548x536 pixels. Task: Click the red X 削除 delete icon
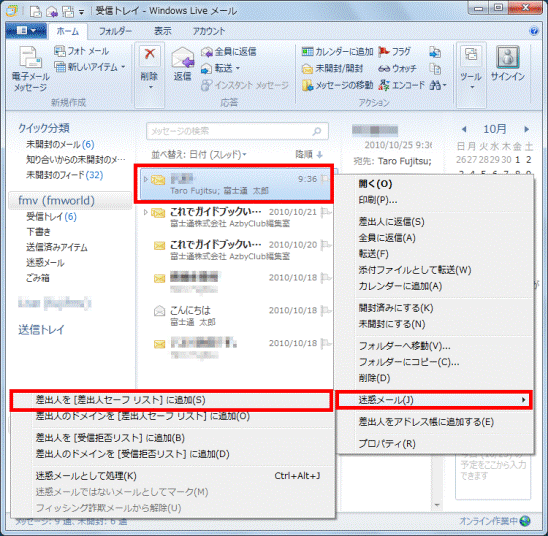pyautogui.click(x=150, y=55)
